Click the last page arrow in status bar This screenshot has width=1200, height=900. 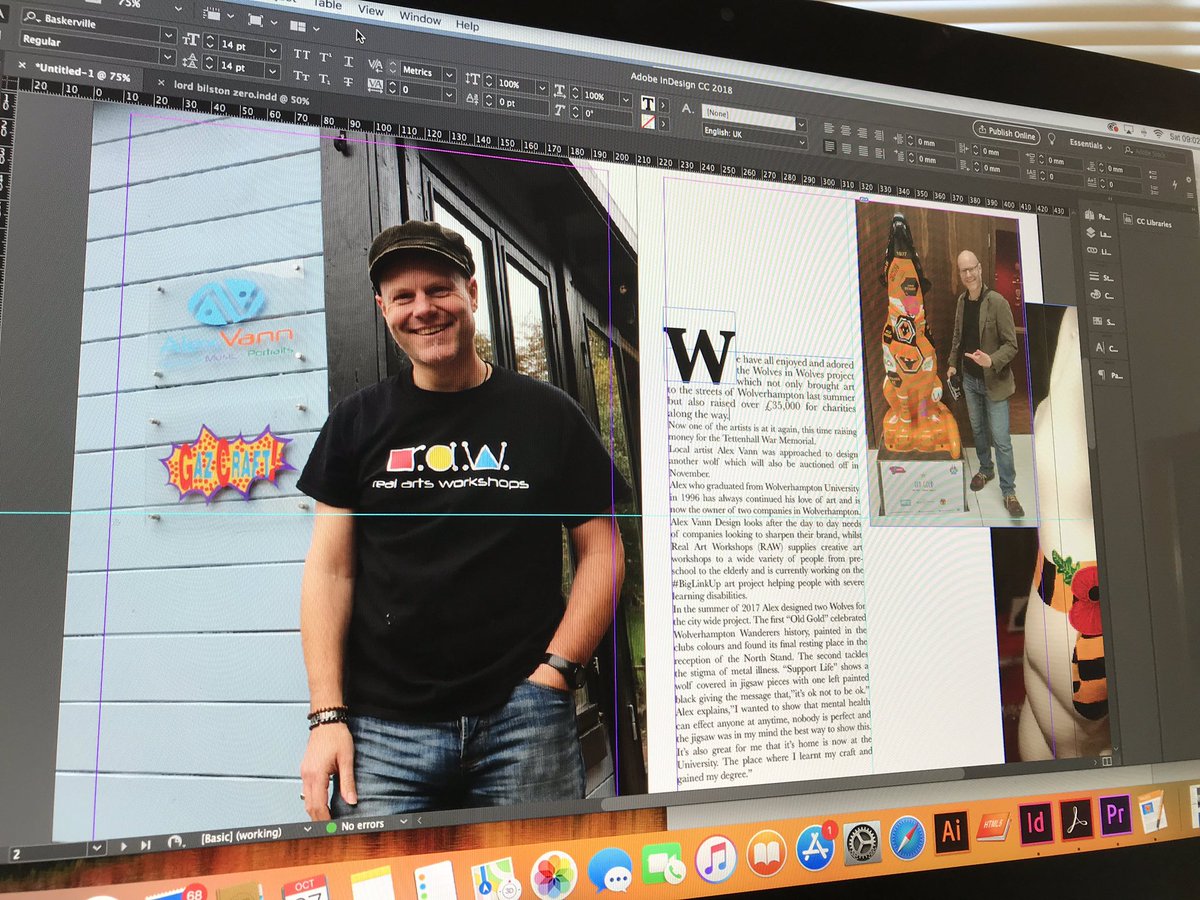point(145,845)
